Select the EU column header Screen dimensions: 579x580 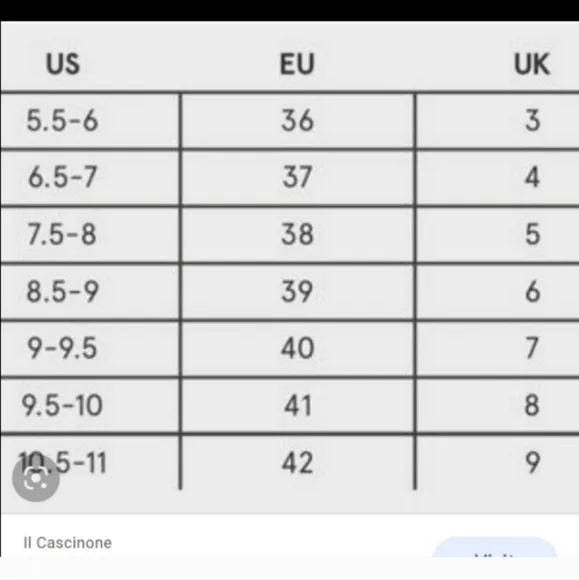click(x=297, y=64)
